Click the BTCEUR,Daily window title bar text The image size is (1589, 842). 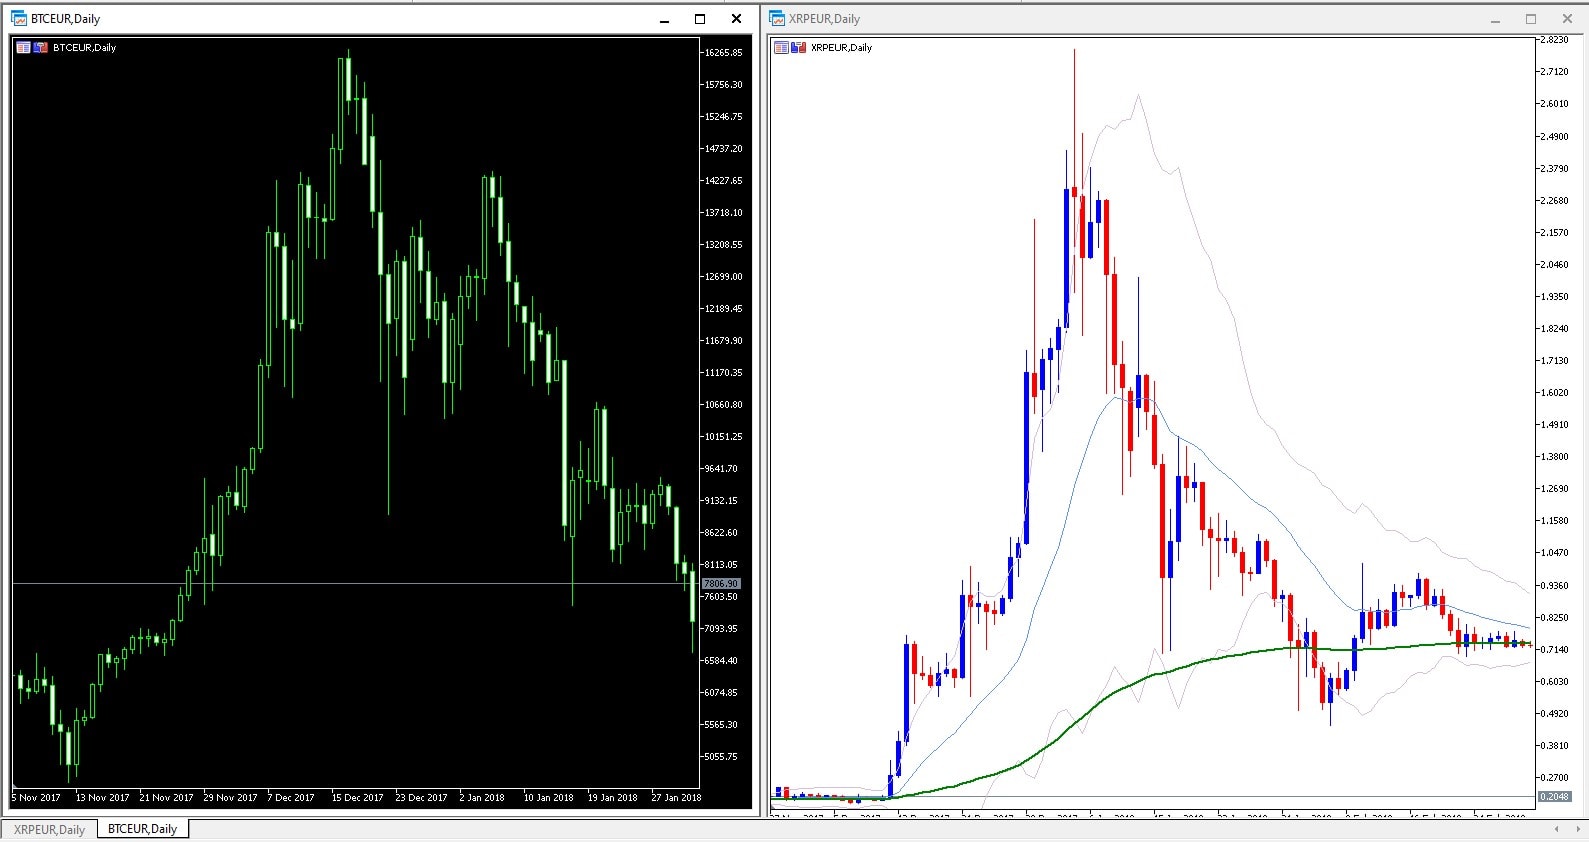(x=66, y=18)
